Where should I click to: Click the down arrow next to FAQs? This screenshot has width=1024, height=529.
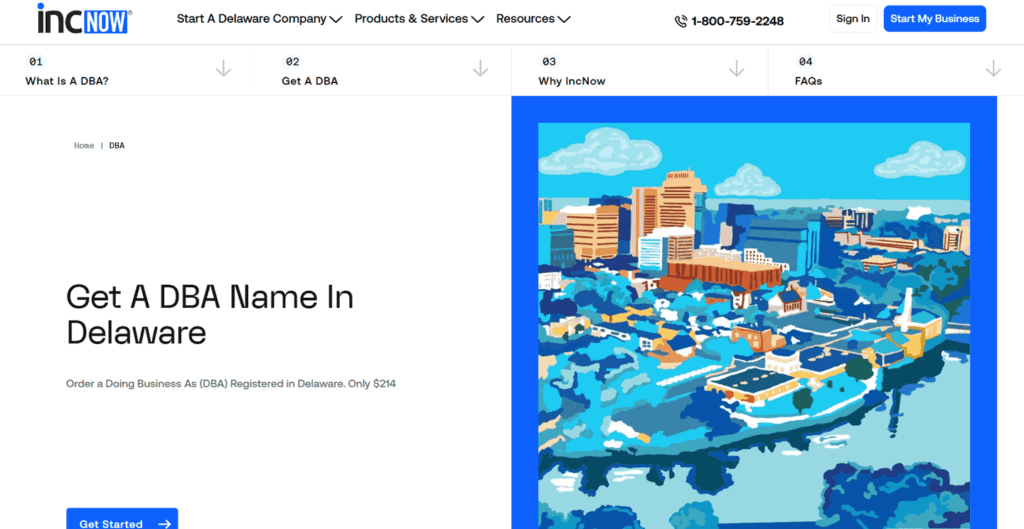[x=993, y=69]
